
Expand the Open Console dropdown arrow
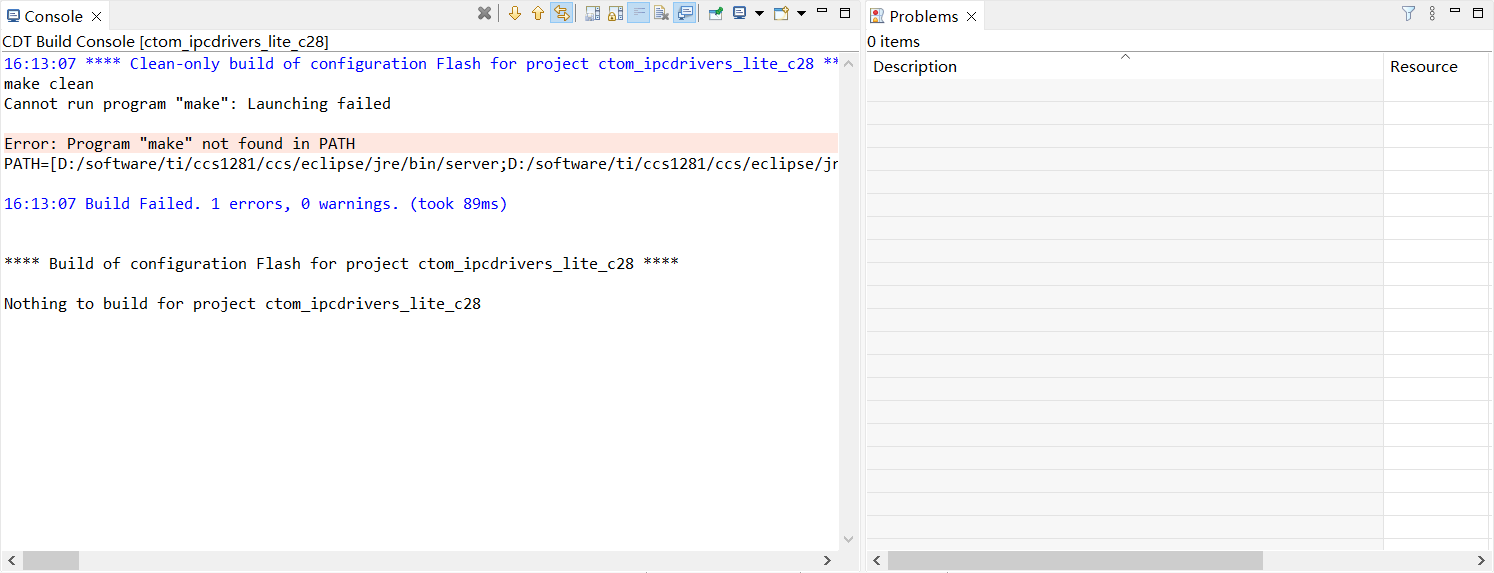(801, 13)
